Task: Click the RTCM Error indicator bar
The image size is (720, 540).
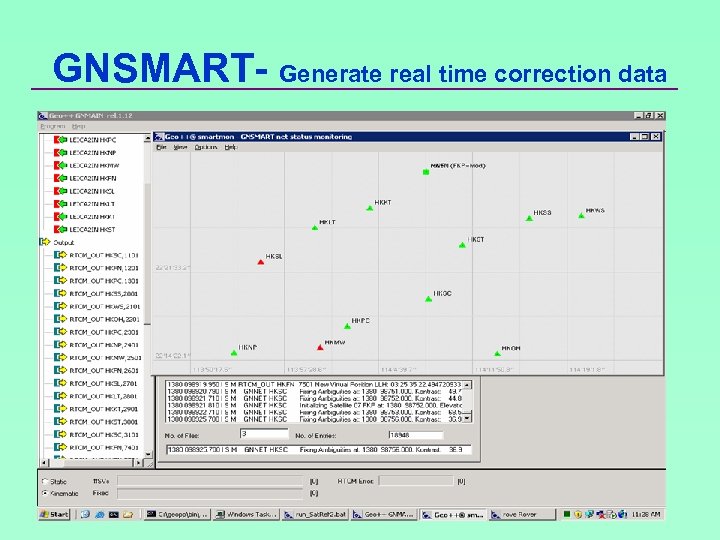Action: click(x=416, y=481)
